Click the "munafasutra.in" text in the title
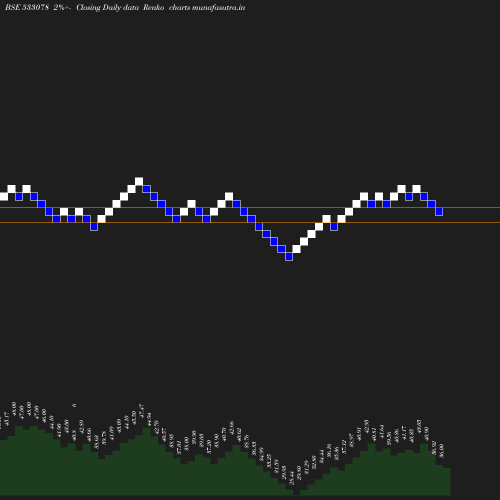Viewport: 500px width, 500px height. [219, 8]
